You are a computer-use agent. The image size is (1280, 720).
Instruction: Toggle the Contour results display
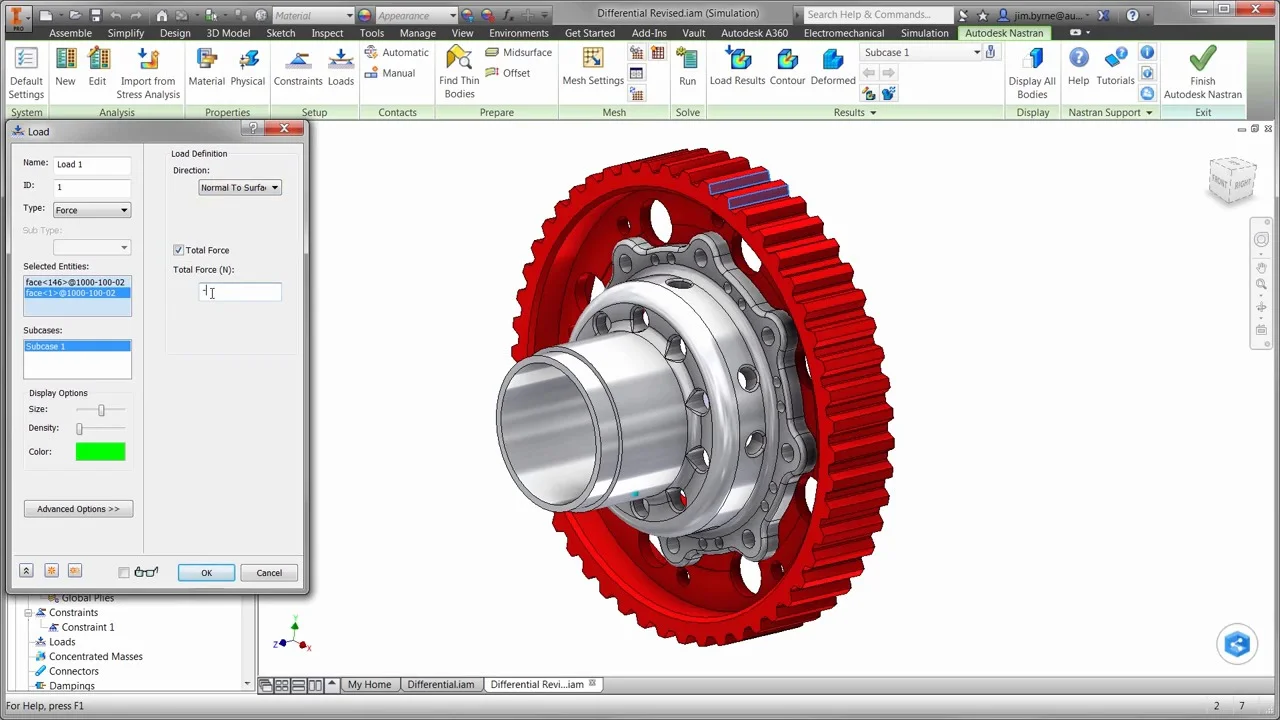point(787,68)
